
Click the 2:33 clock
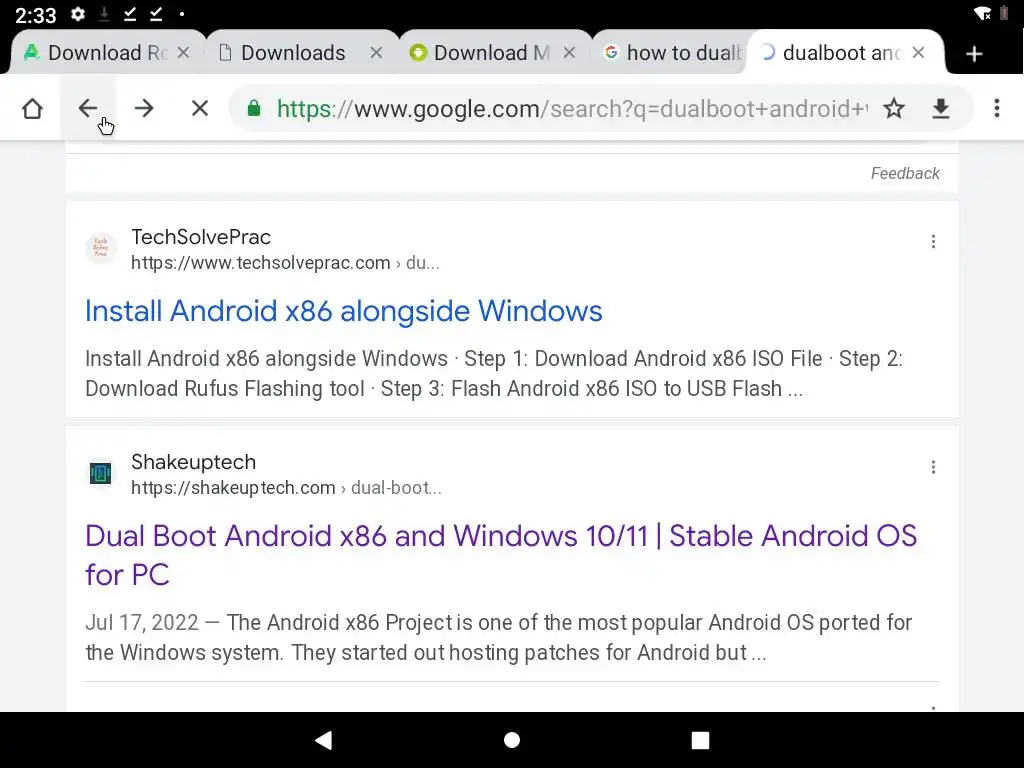35,14
